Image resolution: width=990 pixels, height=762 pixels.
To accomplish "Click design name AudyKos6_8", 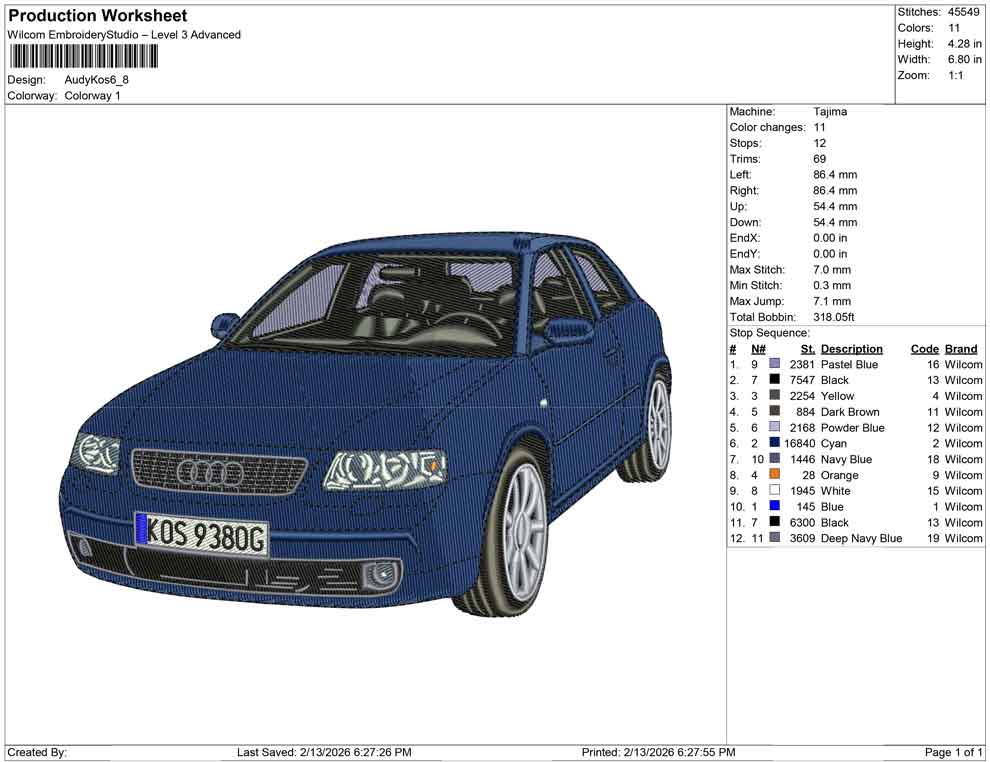I will pyautogui.click(x=97, y=80).
